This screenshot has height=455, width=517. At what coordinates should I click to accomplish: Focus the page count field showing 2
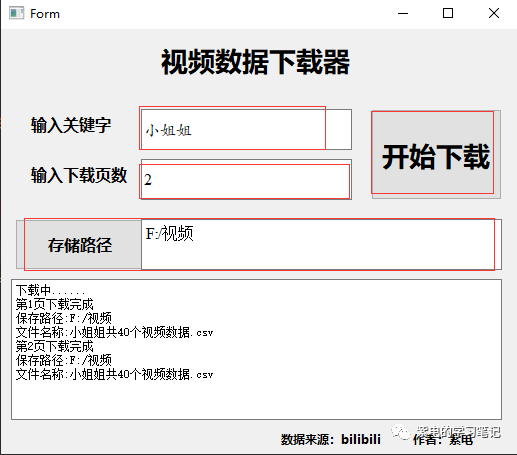click(246, 179)
